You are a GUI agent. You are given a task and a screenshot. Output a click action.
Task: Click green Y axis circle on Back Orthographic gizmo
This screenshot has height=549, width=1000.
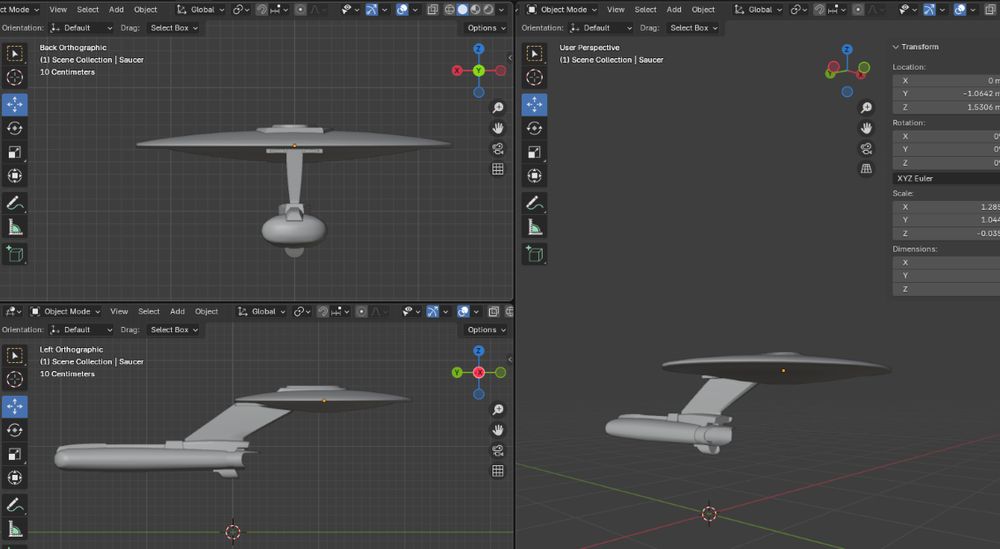tap(479, 71)
